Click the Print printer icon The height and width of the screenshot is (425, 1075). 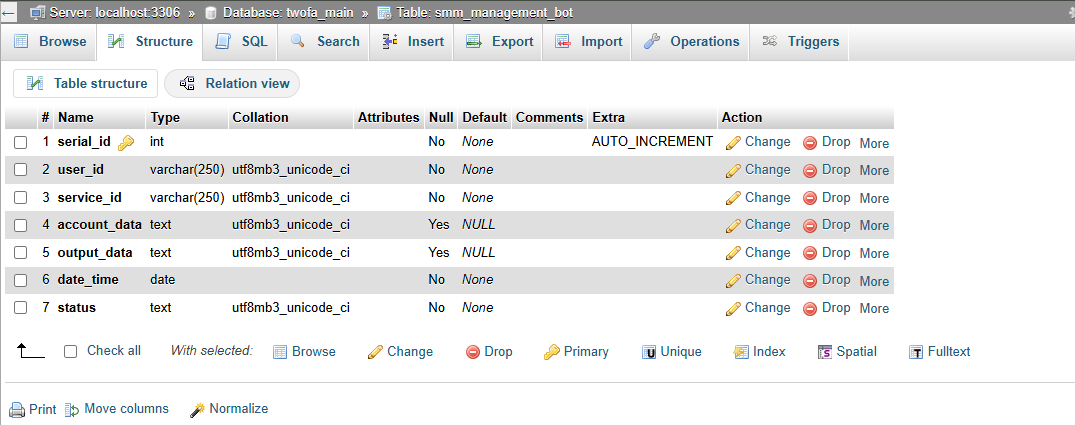pyautogui.click(x=17, y=410)
